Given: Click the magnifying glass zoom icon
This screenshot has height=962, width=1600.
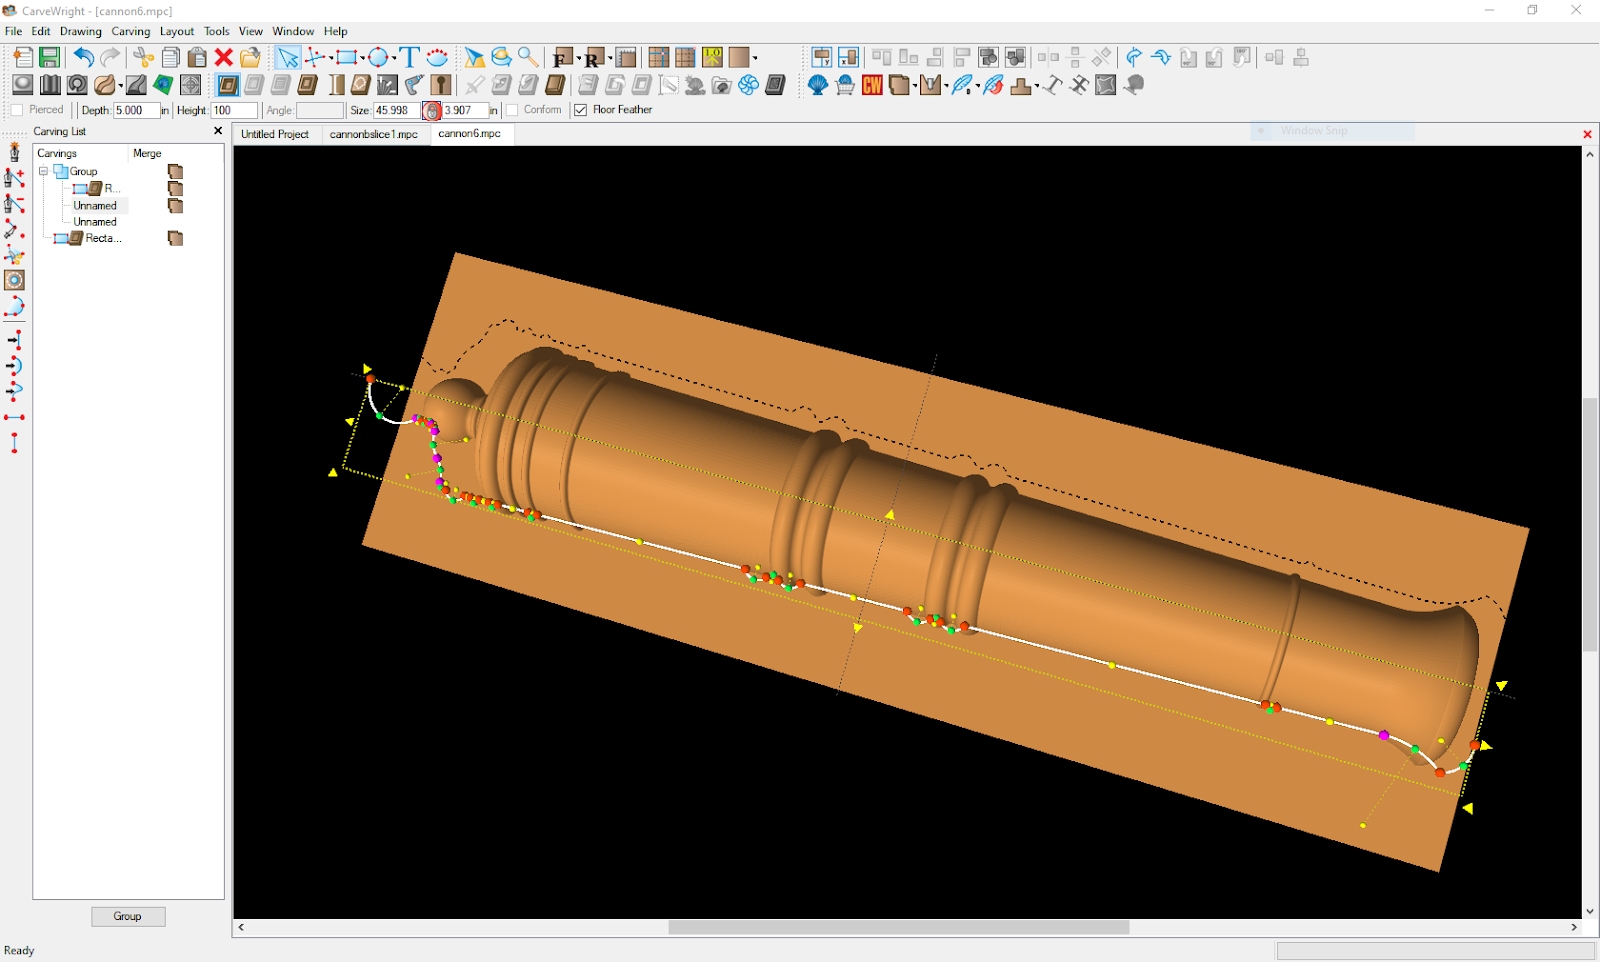Looking at the screenshot, I should click(x=528, y=57).
